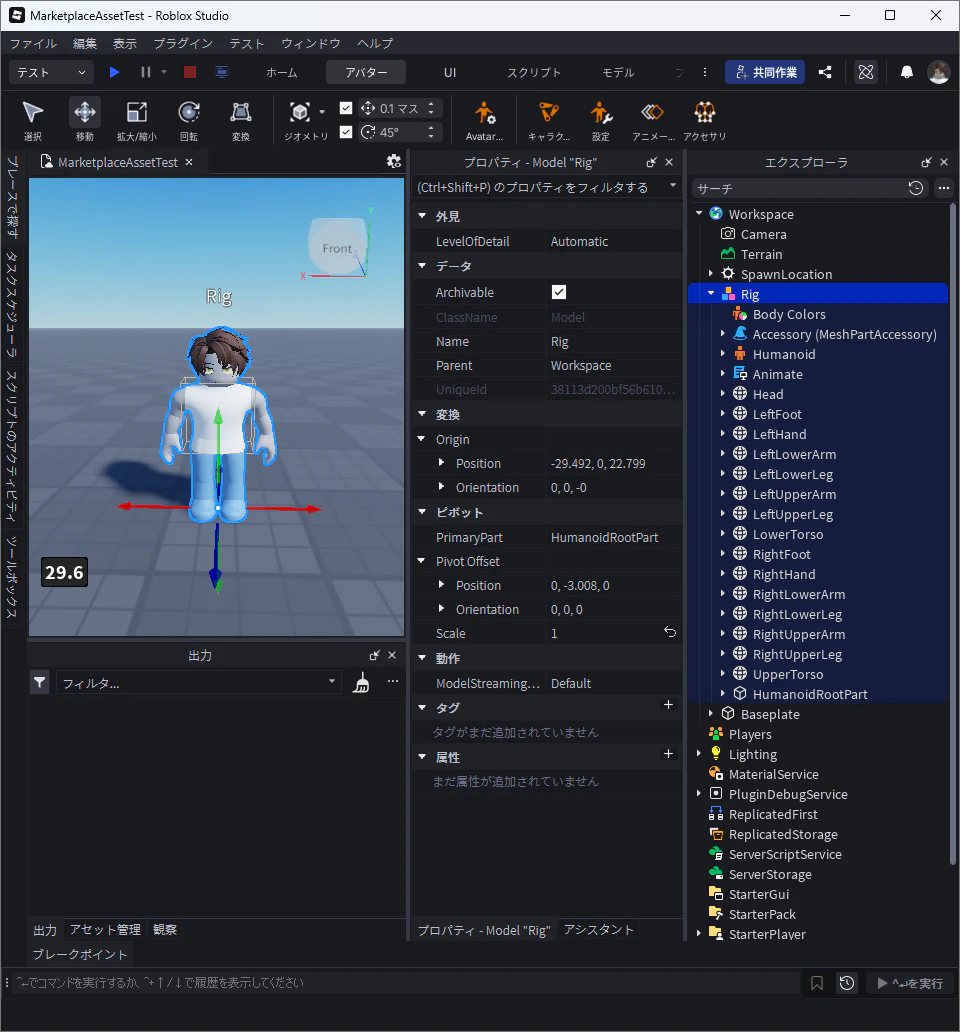Image resolution: width=960 pixels, height=1032 pixels.
Task: Switch to the アシスタント tab
Action: pos(598,929)
